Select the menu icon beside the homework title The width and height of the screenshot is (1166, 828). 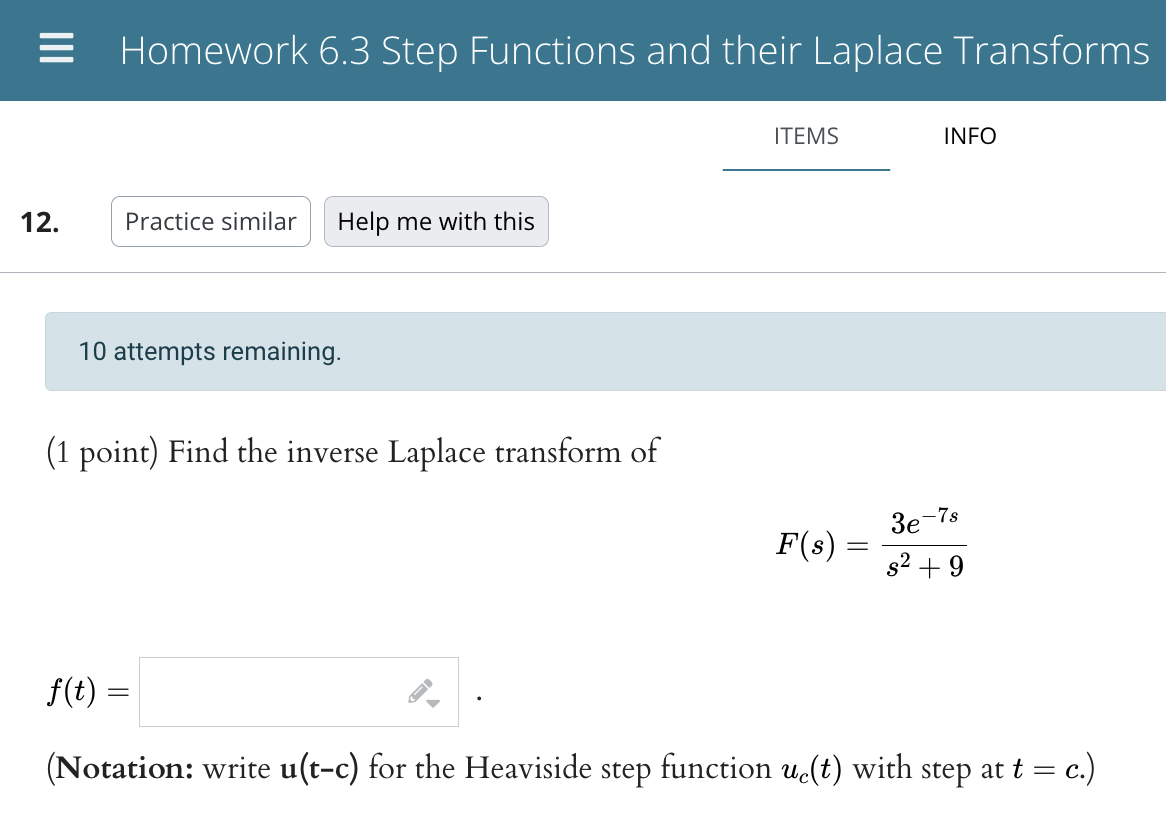(56, 48)
